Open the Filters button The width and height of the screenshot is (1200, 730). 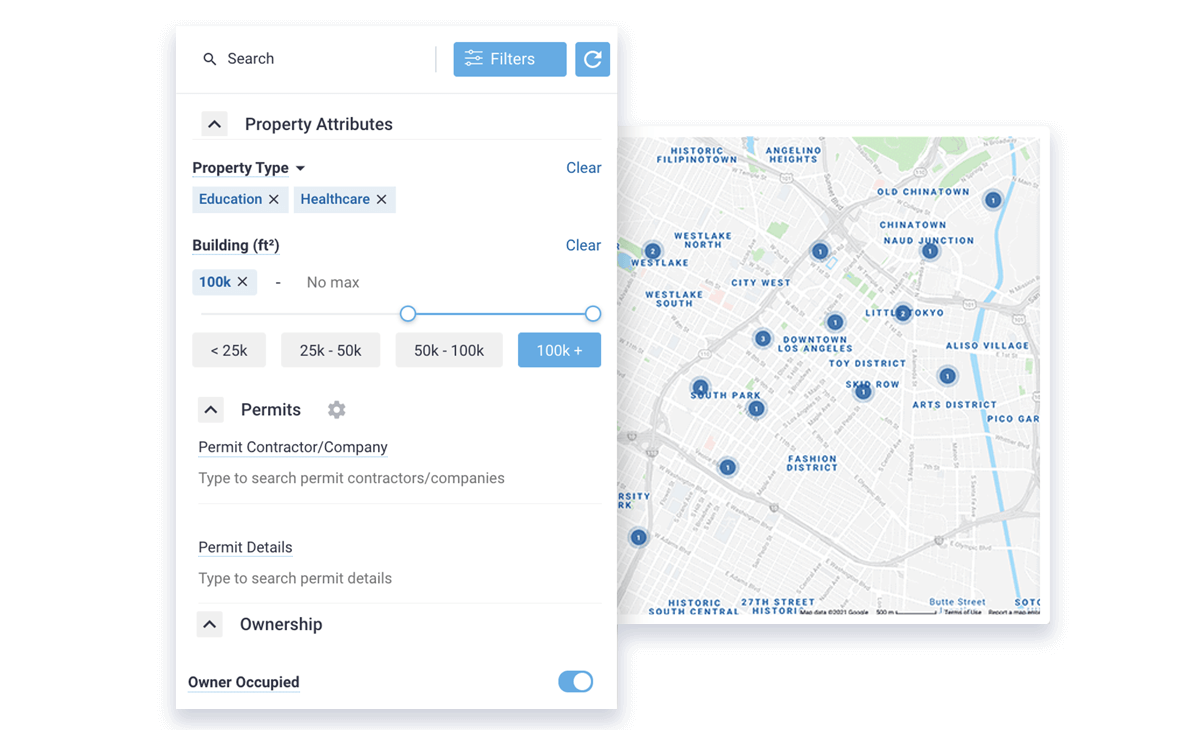[x=510, y=59]
